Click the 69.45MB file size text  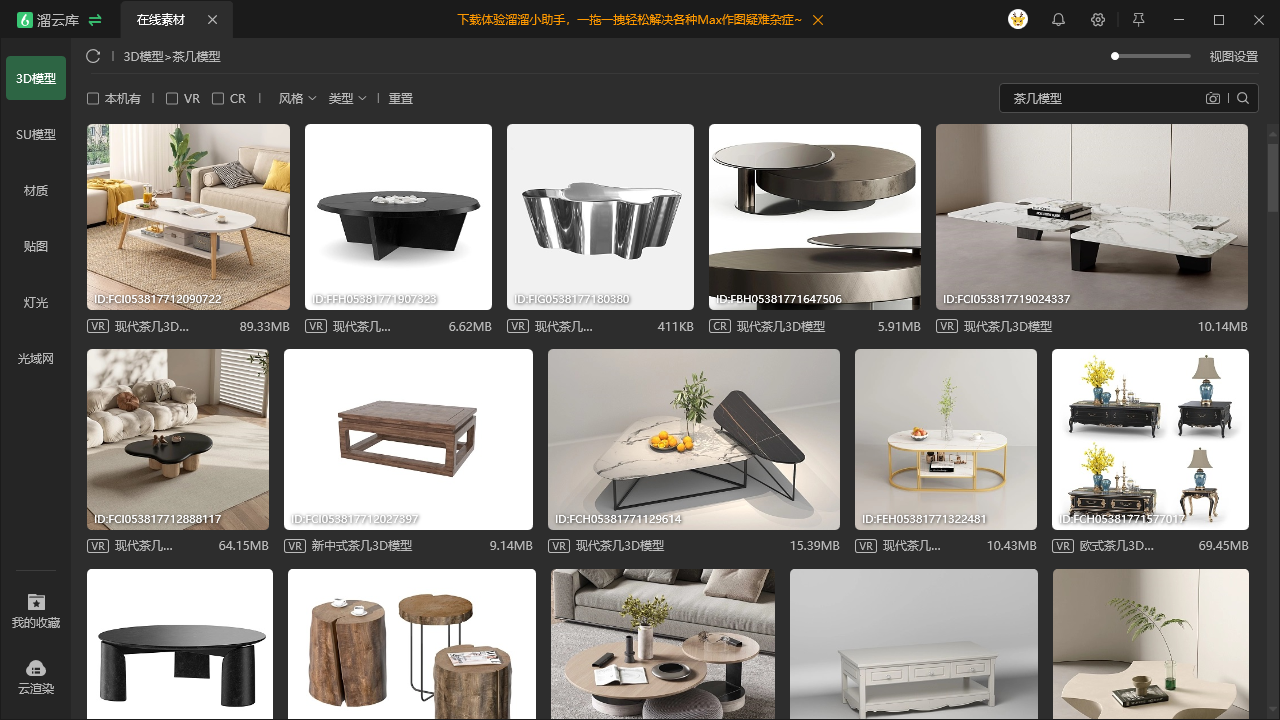pyautogui.click(x=1223, y=546)
